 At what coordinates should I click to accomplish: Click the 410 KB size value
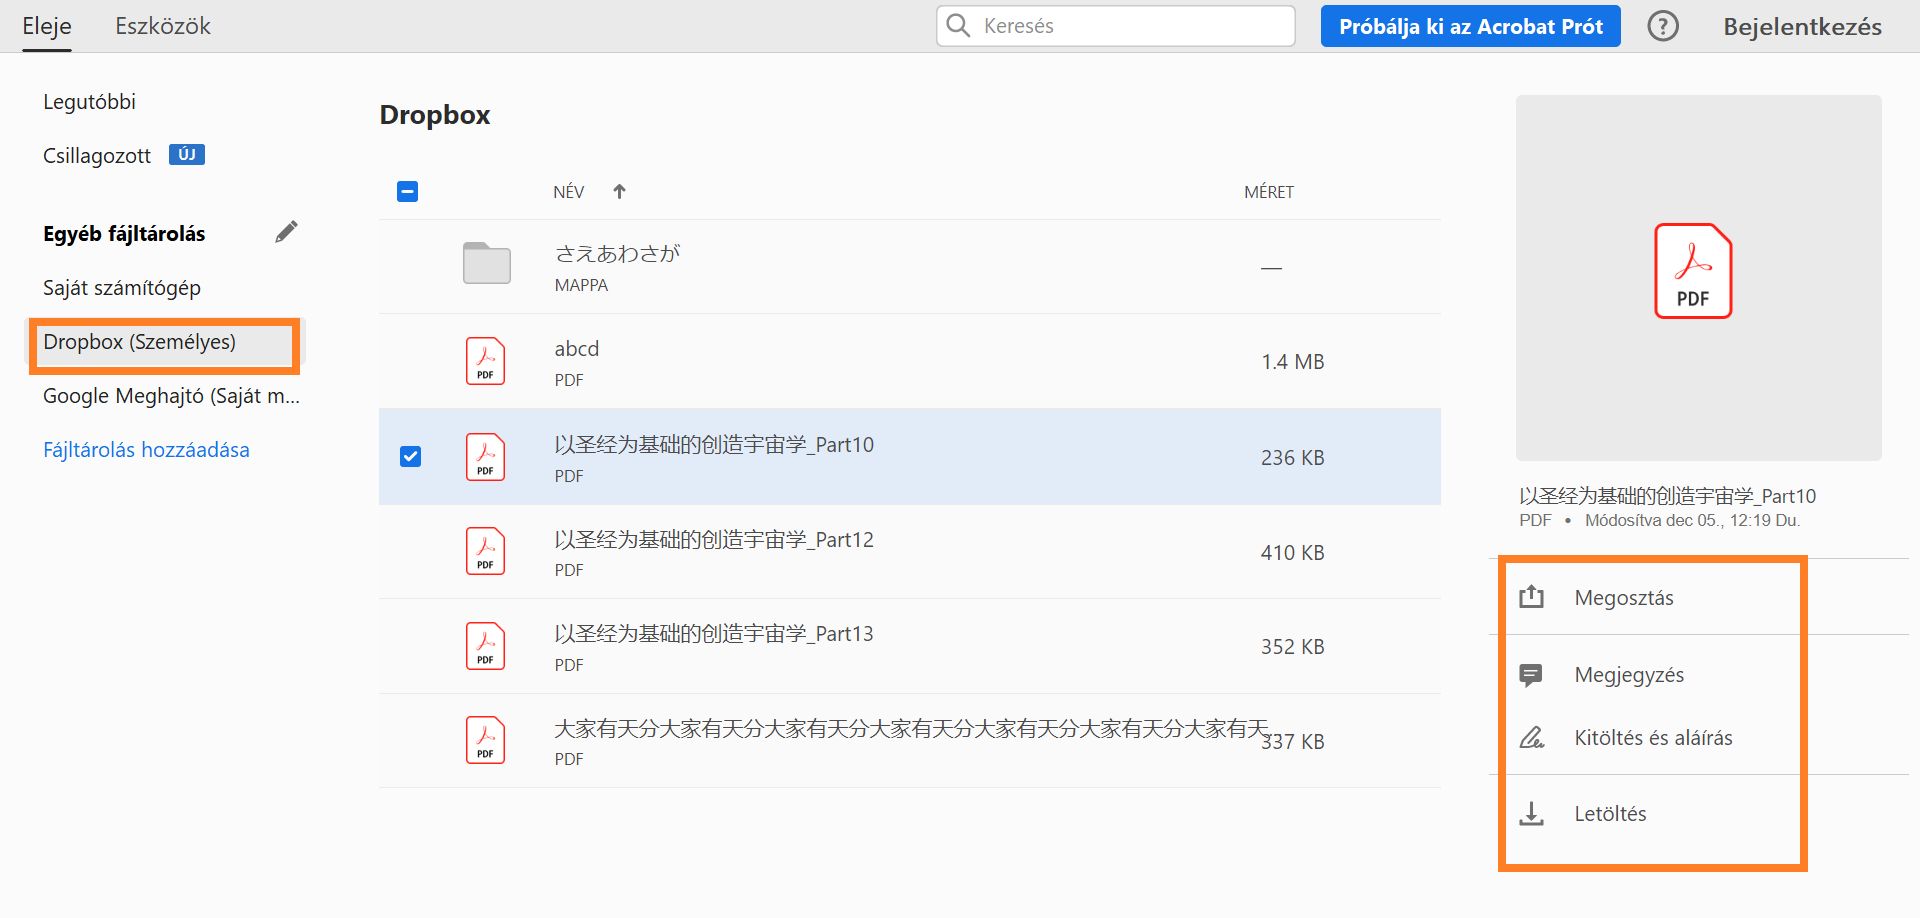pos(1292,553)
